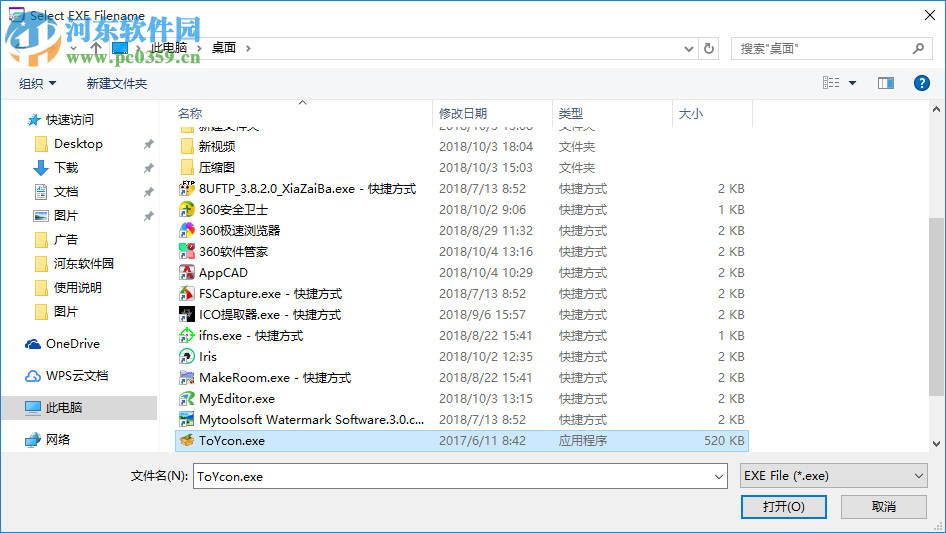Click 桌面 in the breadcrumb path
Viewport: 946px width, 533px height.
[x=224, y=48]
